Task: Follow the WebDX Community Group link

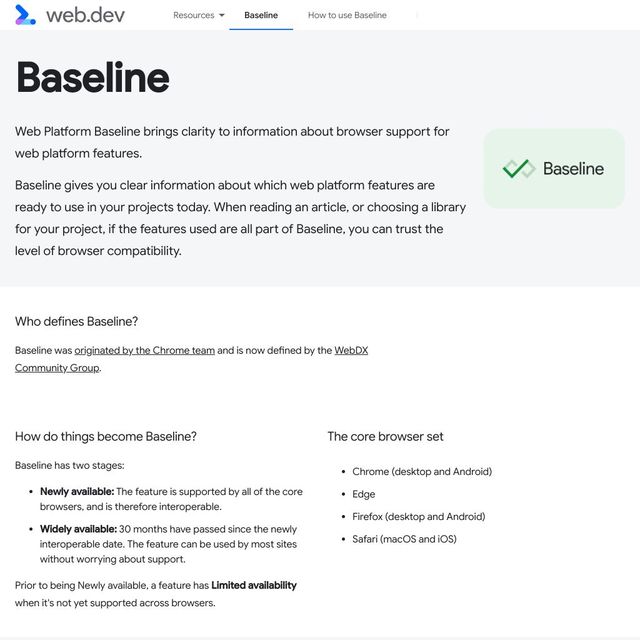Action: [350, 351]
